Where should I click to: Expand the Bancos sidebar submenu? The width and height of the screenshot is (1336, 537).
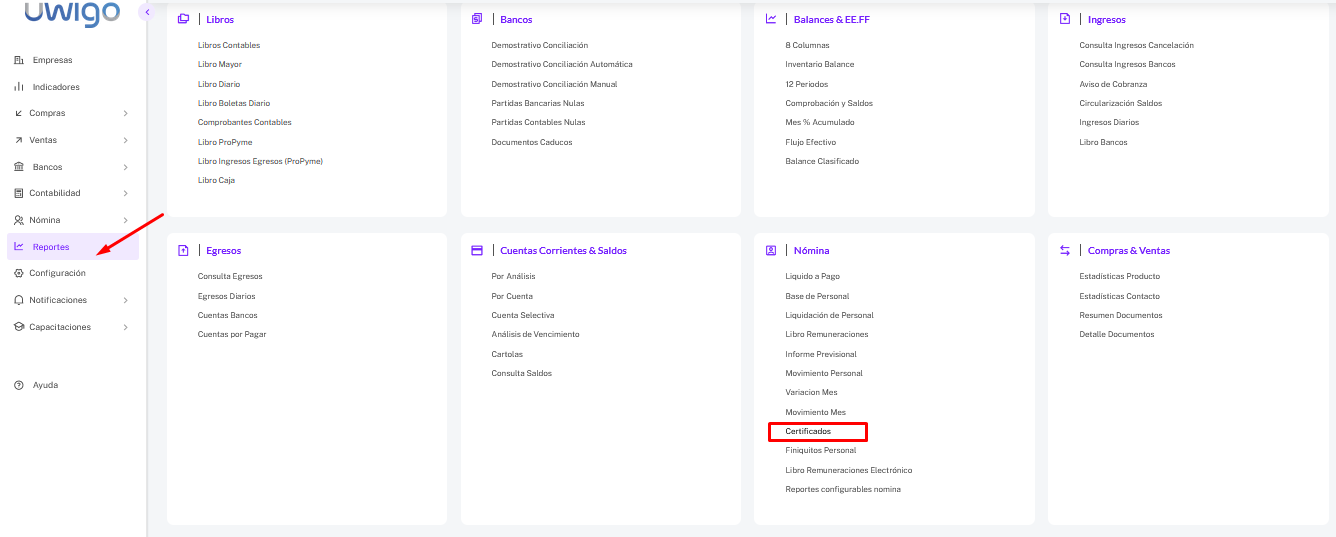coord(125,167)
